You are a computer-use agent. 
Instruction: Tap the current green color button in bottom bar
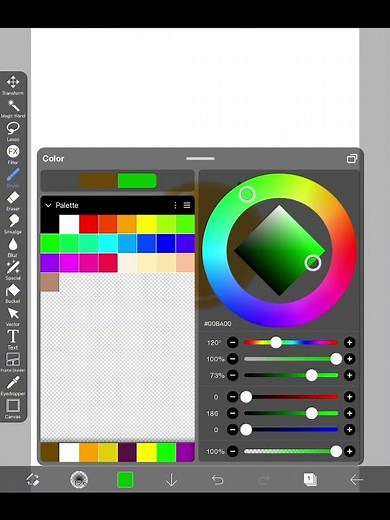(125, 479)
